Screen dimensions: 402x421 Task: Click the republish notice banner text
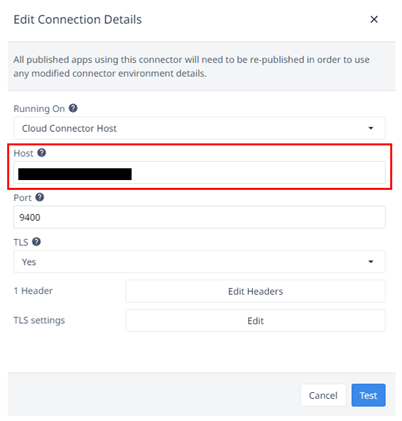point(192,66)
